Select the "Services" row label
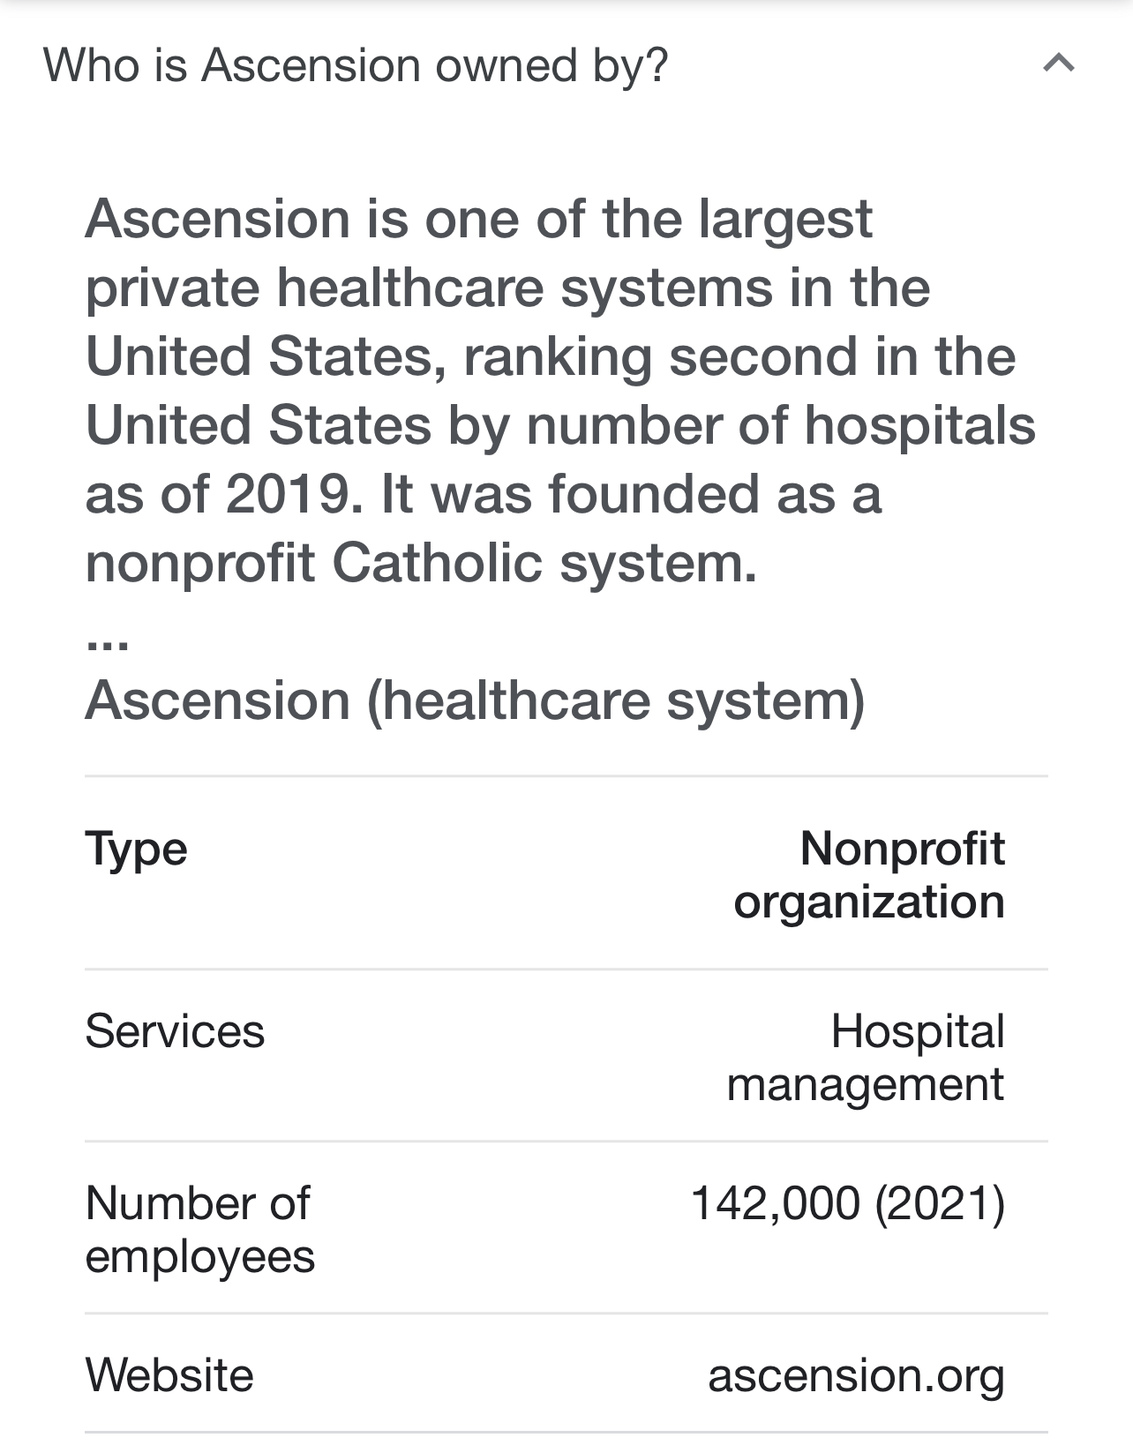 tap(175, 1031)
